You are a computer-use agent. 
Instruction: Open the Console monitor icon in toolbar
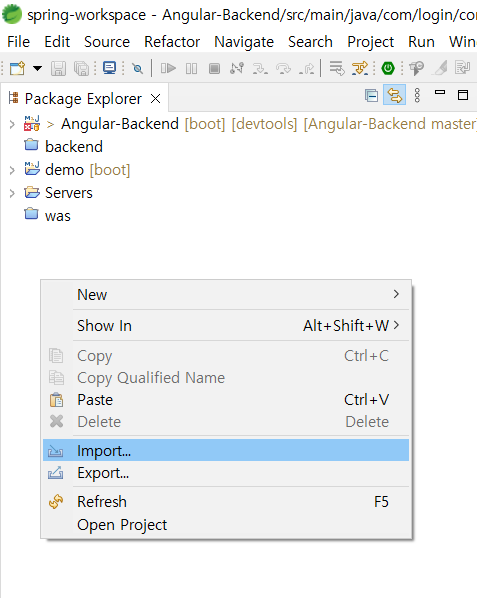(110, 68)
